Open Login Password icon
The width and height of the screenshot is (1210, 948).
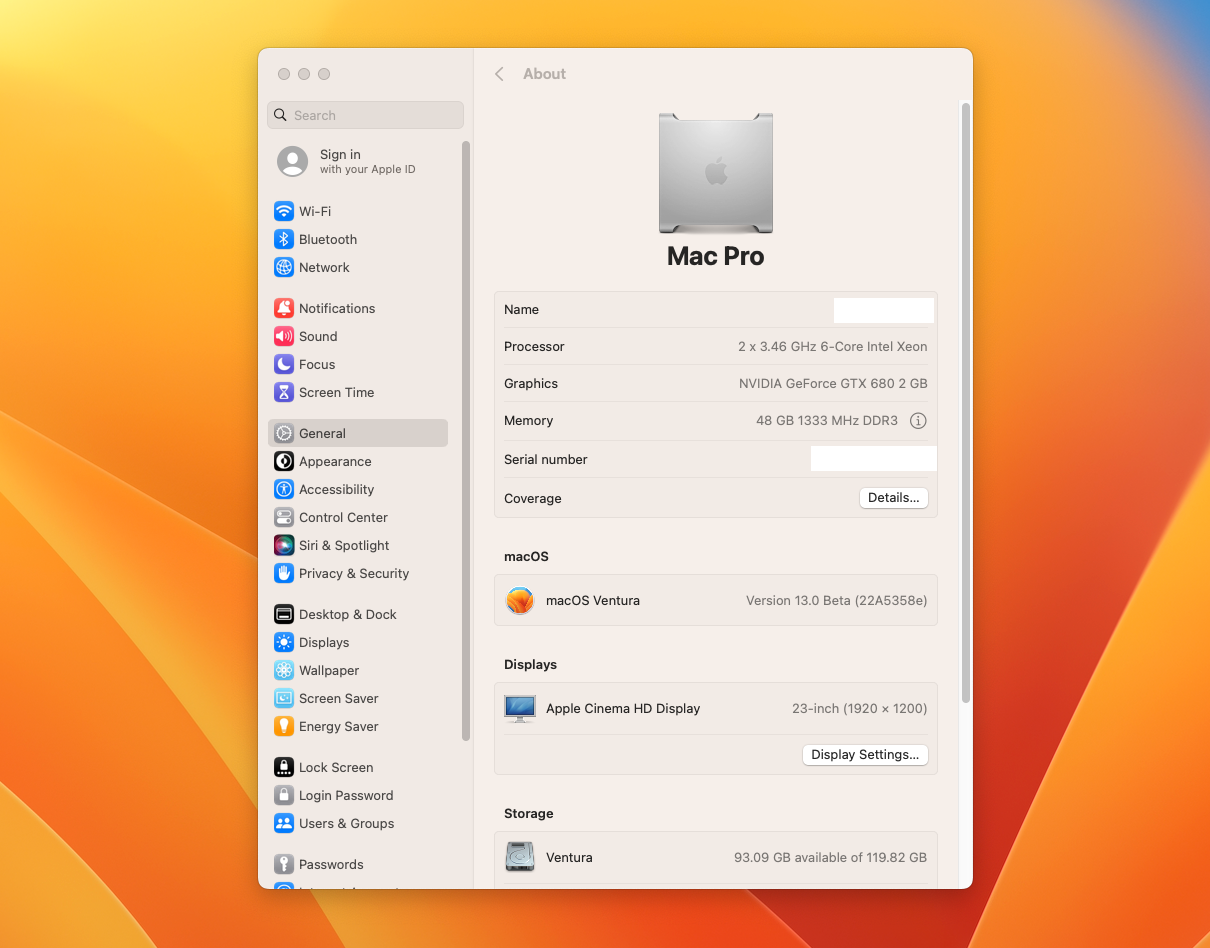pos(284,795)
